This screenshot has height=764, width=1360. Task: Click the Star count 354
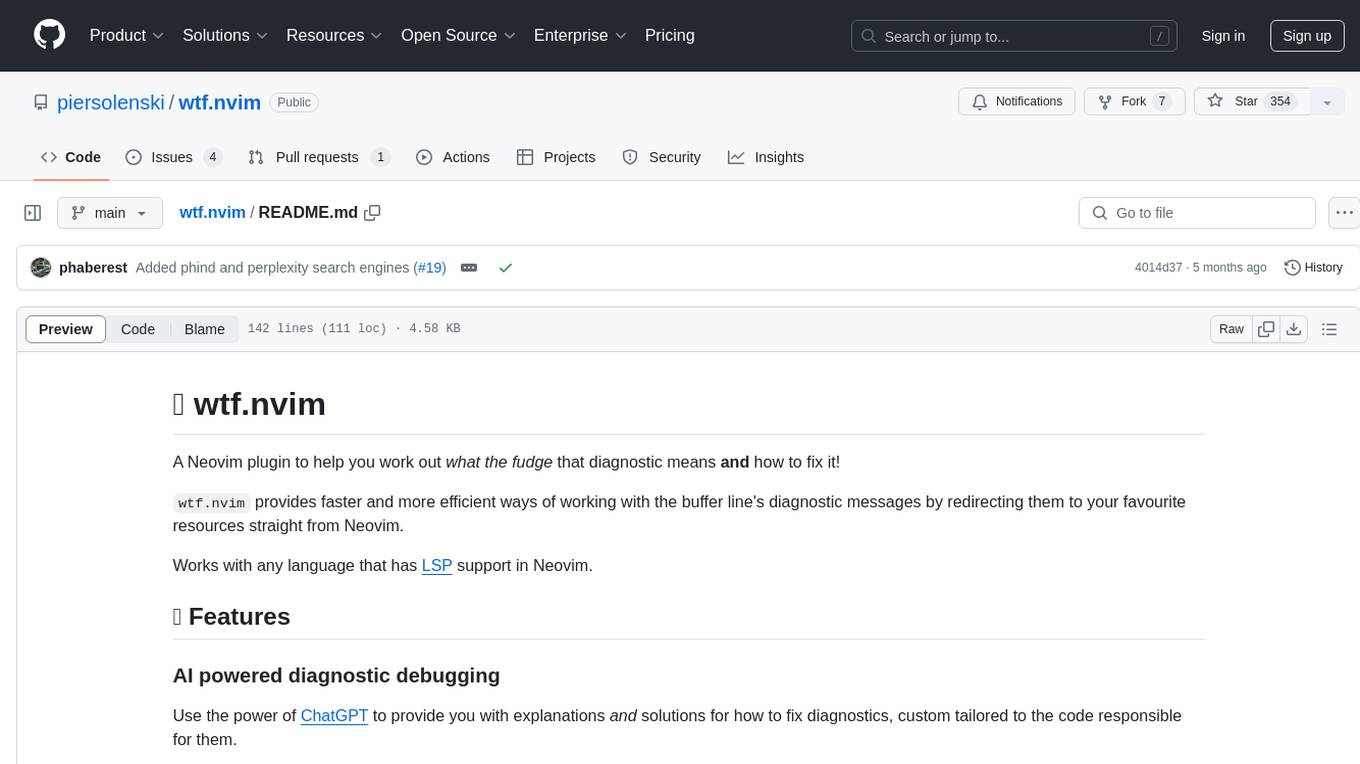(x=1280, y=101)
